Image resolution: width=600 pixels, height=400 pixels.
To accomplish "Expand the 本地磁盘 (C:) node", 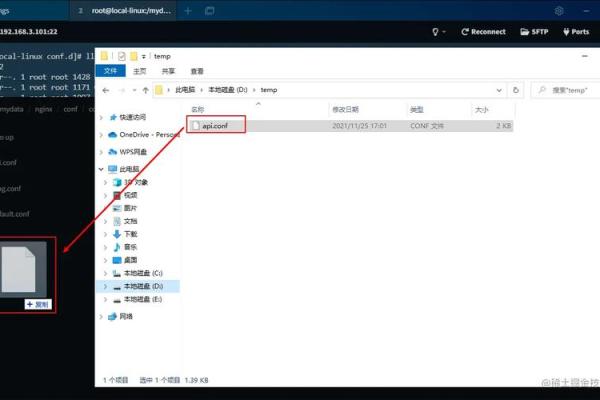I will 106,273.
